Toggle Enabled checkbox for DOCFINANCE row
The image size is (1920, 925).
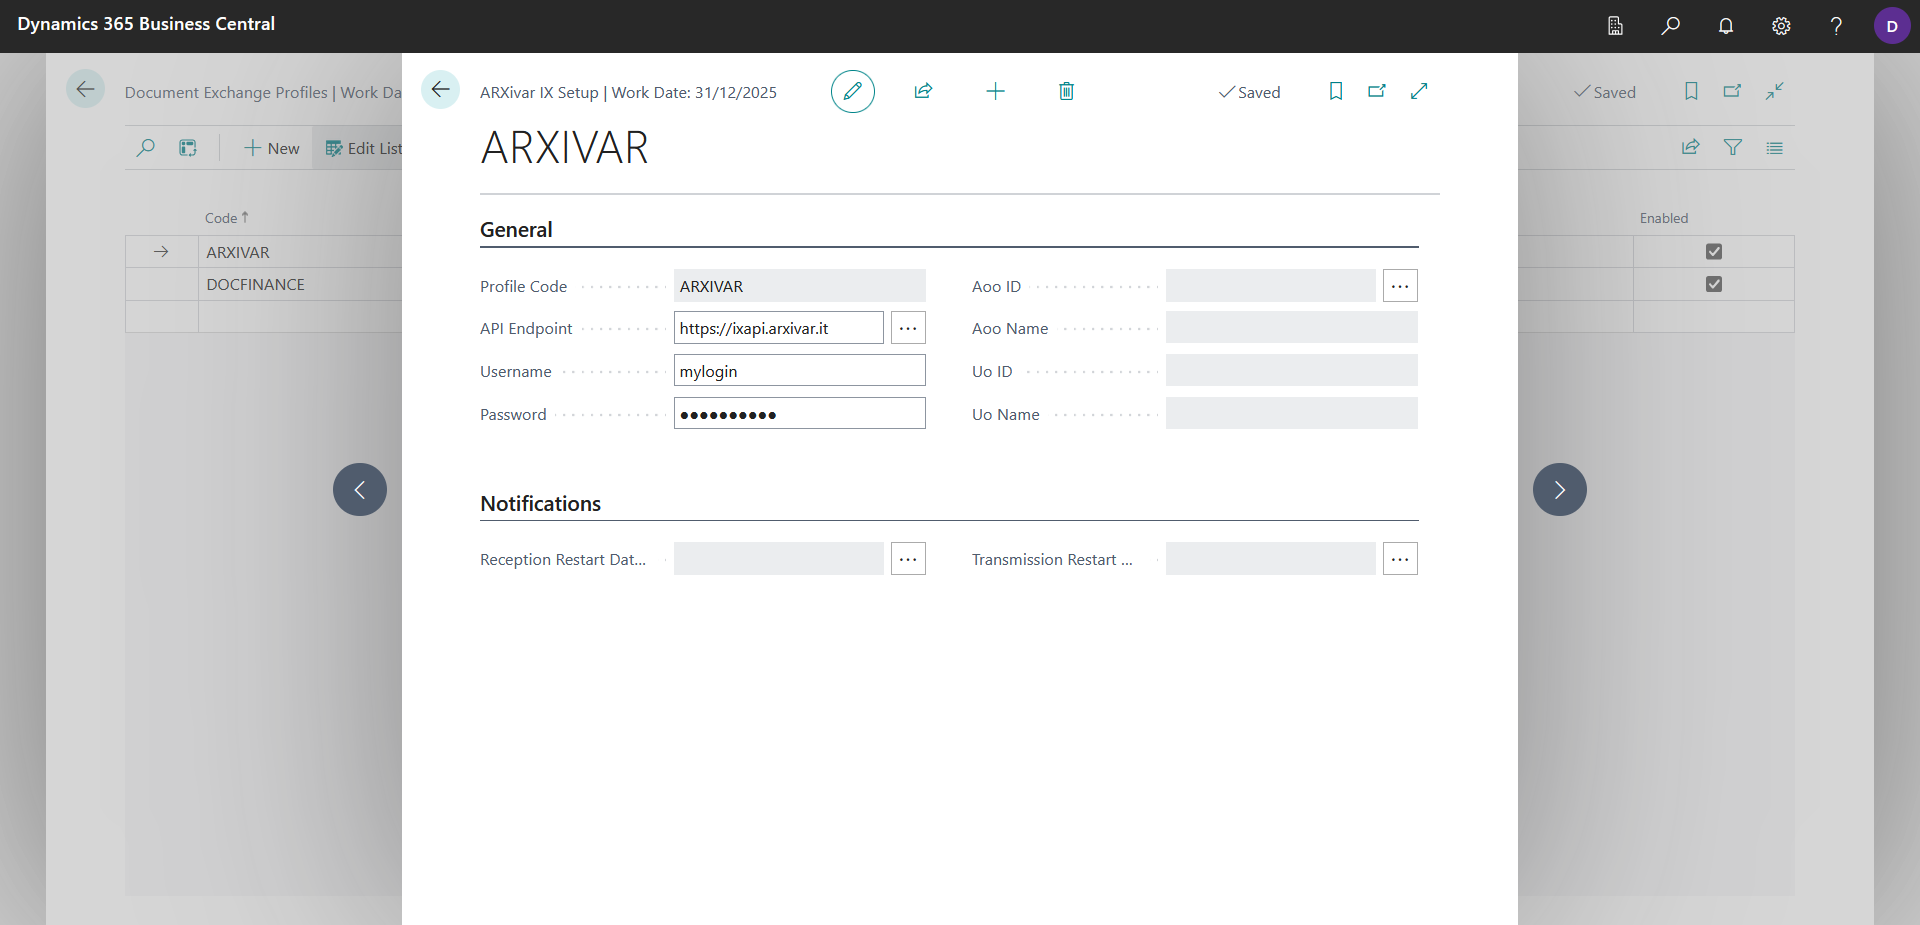1714,284
